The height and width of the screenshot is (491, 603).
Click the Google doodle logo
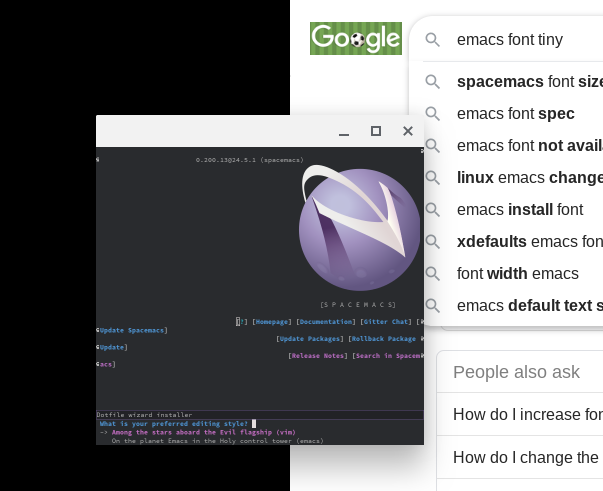tap(356, 38)
